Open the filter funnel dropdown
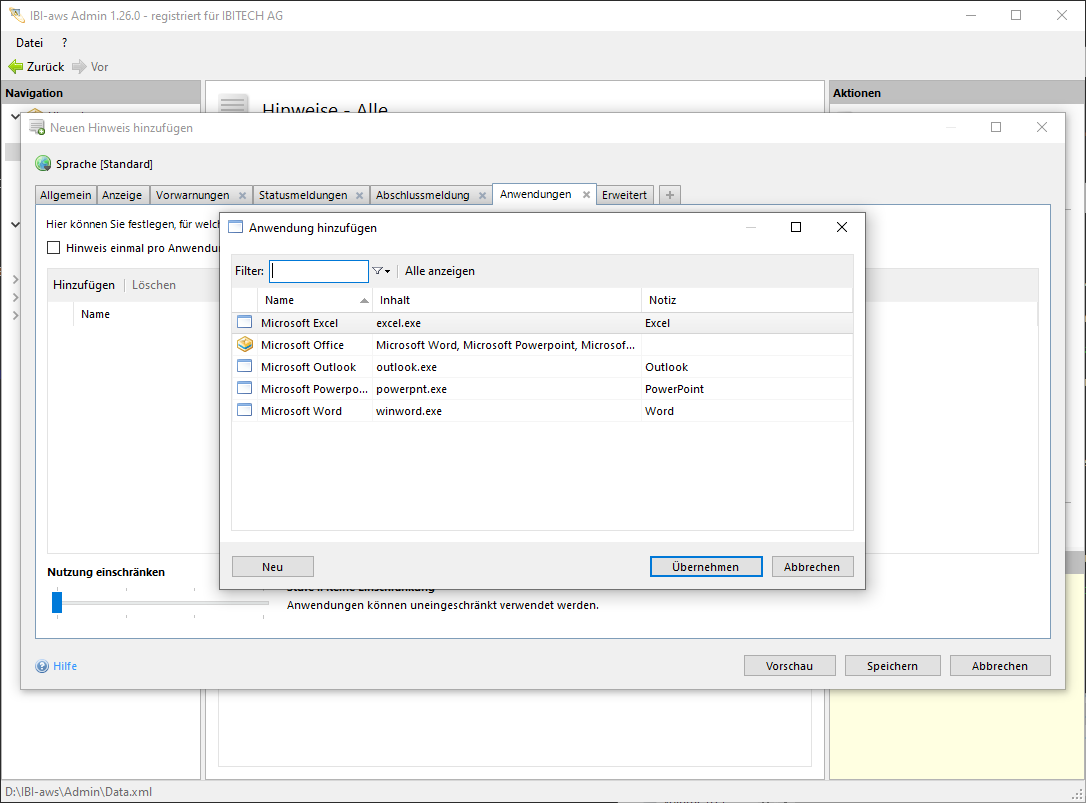Viewport: 1086px width, 803px height. [381, 271]
